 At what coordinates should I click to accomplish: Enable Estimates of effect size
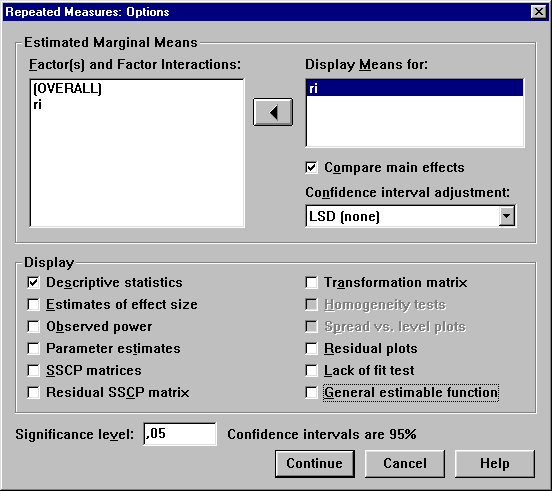pos(33,304)
